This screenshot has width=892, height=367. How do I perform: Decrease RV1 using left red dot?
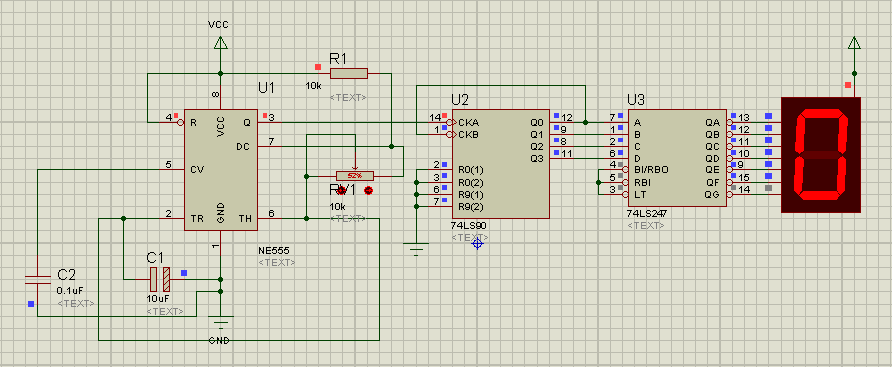pos(342,190)
